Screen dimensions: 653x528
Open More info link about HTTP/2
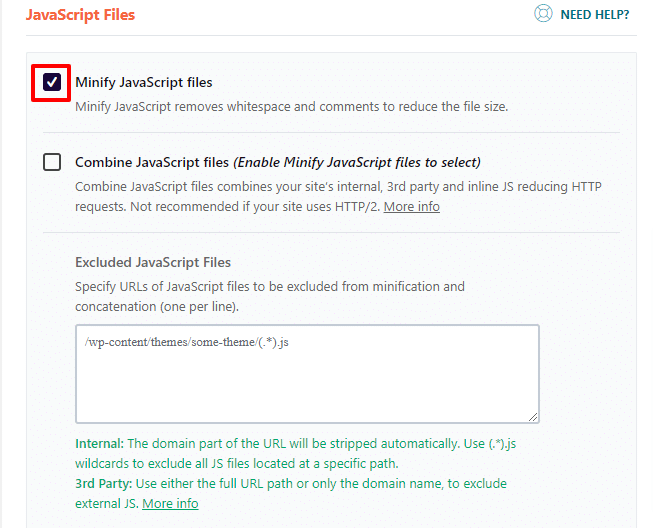point(411,207)
